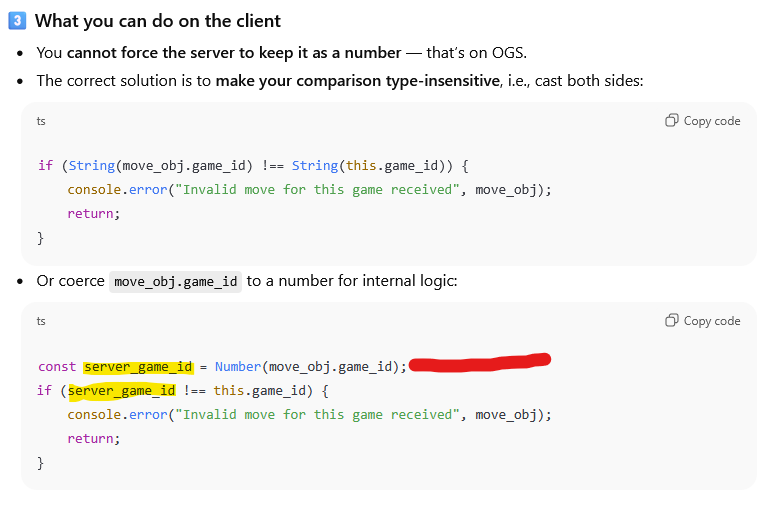Click the red scribble mark in the second code block
Screen dimensions: 773x507
tap(480, 361)
